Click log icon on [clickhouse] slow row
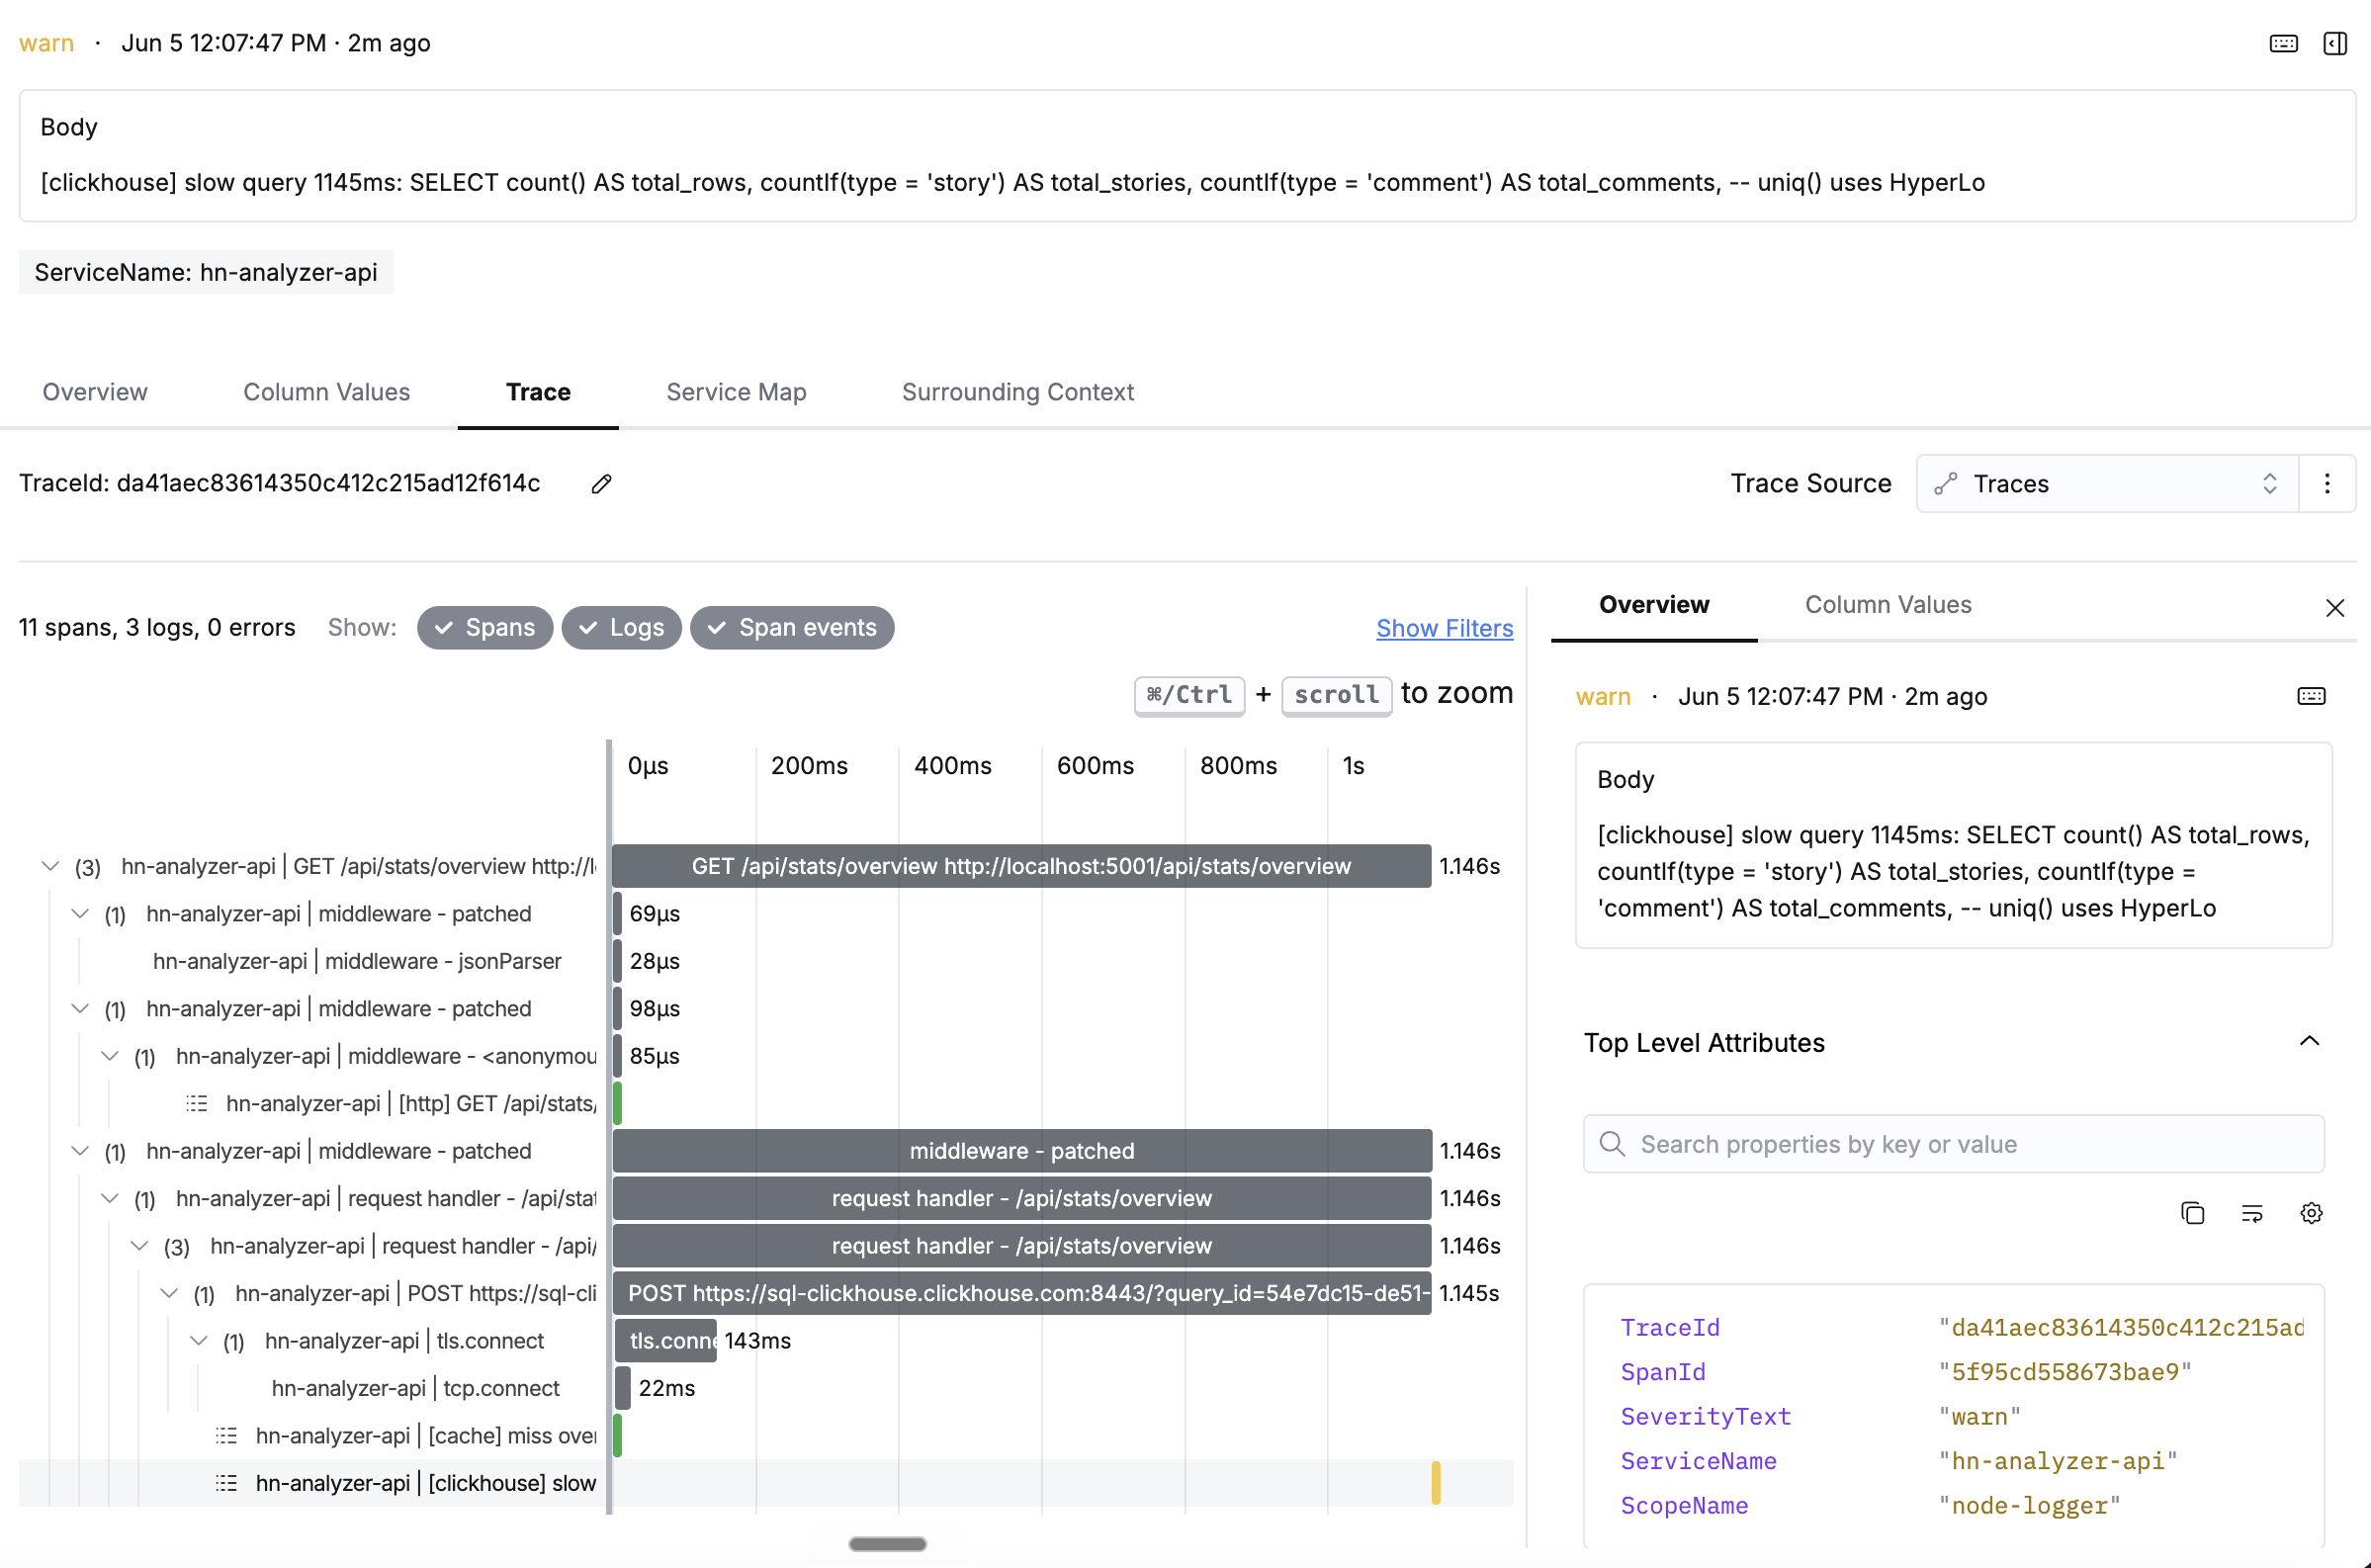Viewport: 2371px width, 1568px height. [227, 1483]
